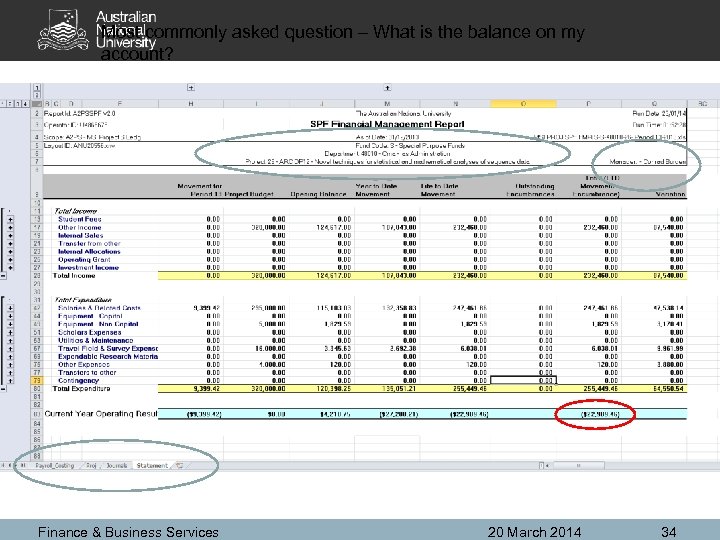
Task: Click the Australian National University logo
Action: [x=97, y=30]
